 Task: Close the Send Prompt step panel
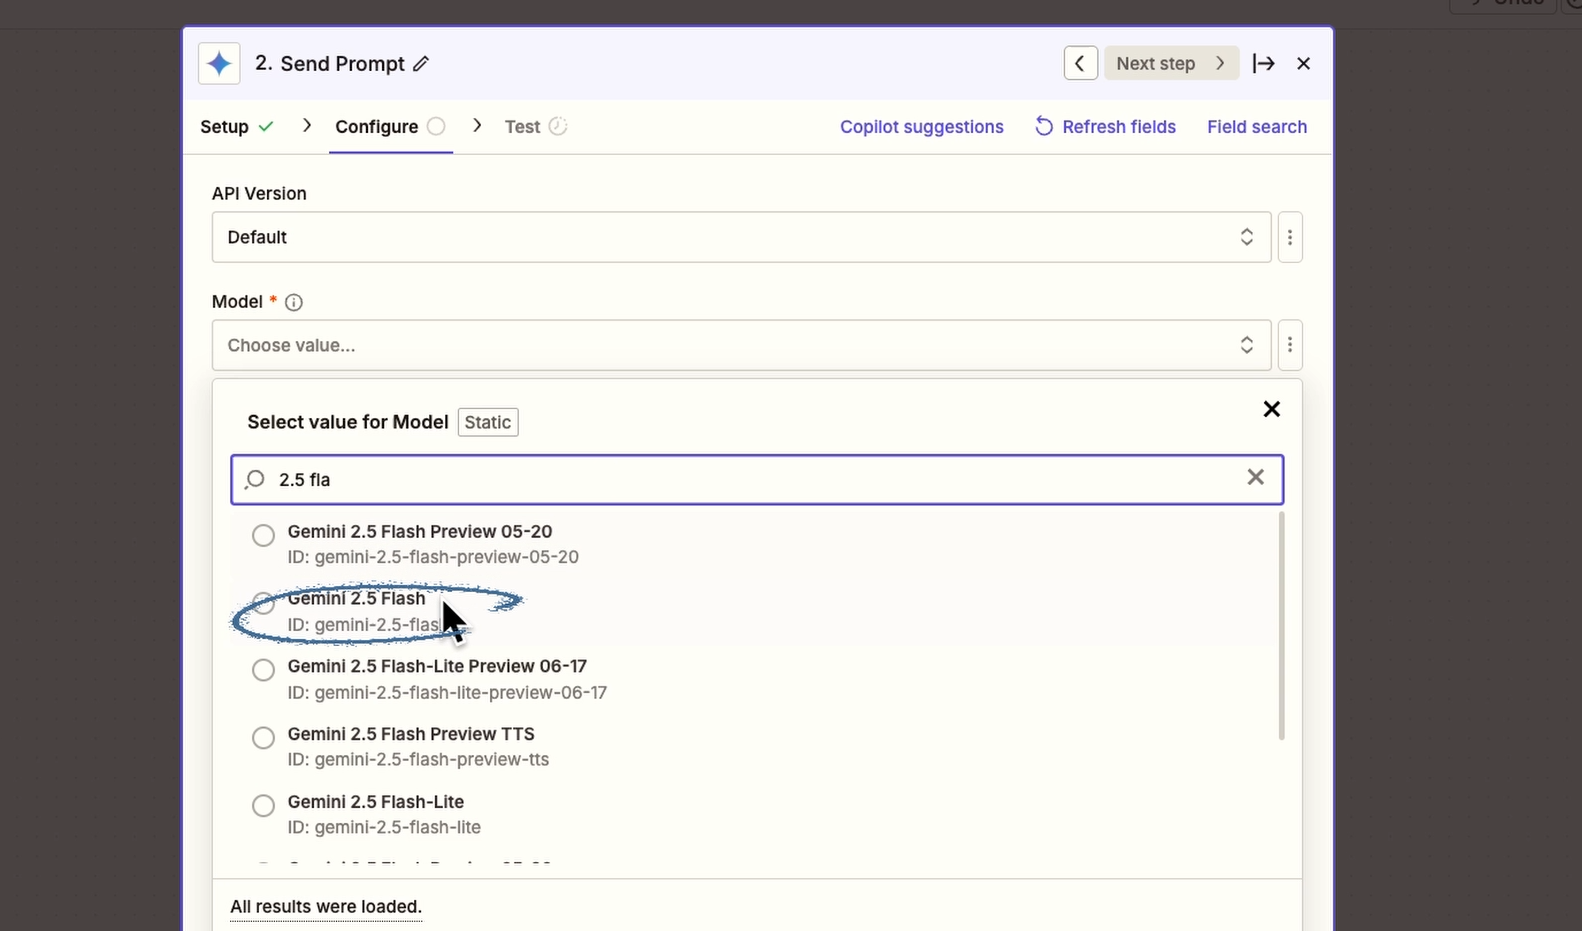[1303, 63]
